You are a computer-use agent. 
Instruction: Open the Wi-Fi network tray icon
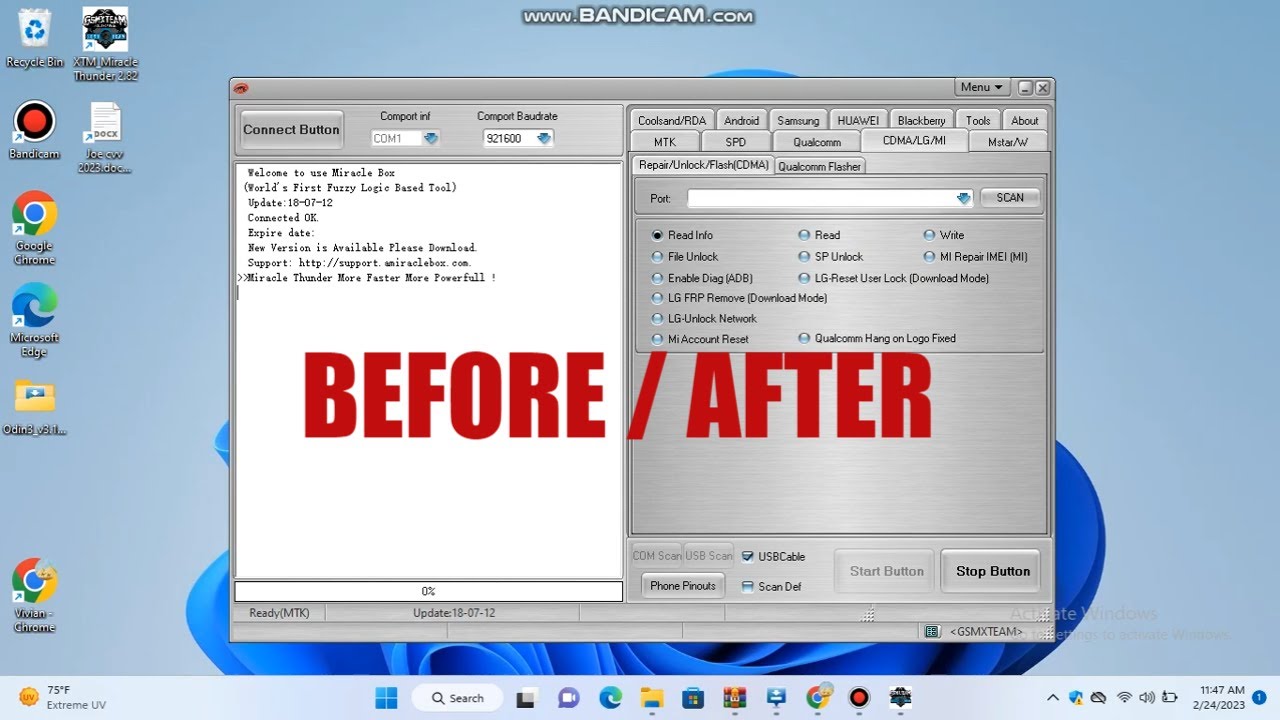[x=1124, y=698]
